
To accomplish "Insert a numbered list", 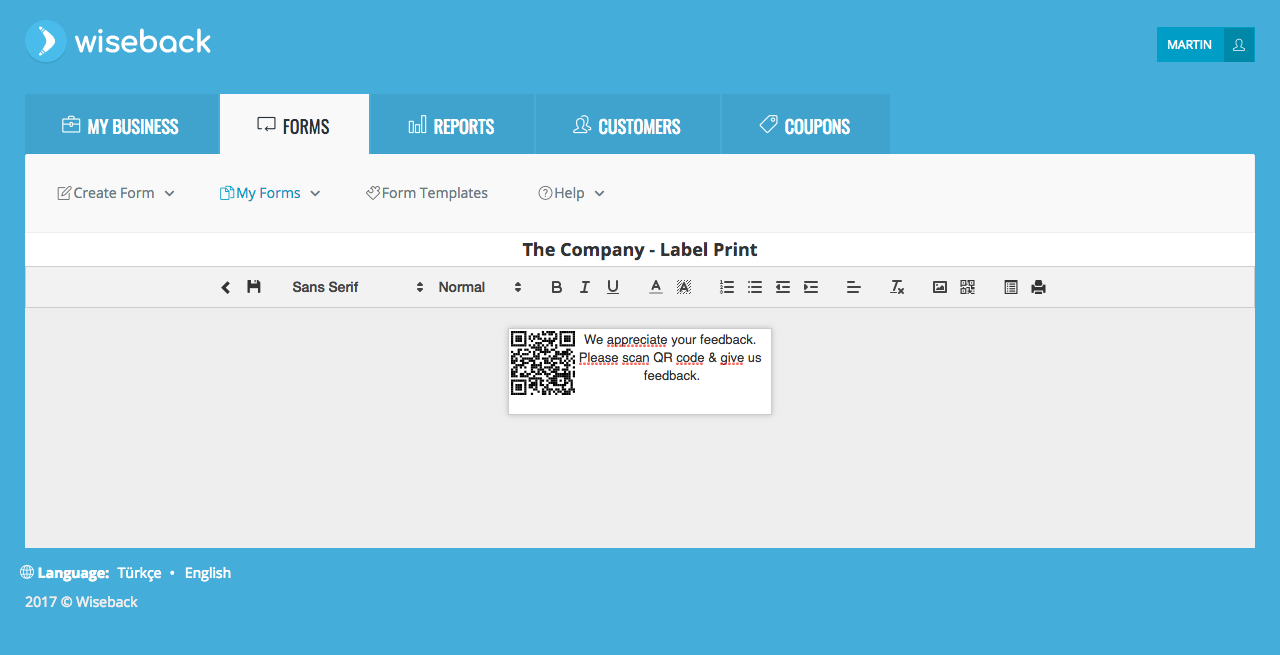I will (x=727, y=287).
